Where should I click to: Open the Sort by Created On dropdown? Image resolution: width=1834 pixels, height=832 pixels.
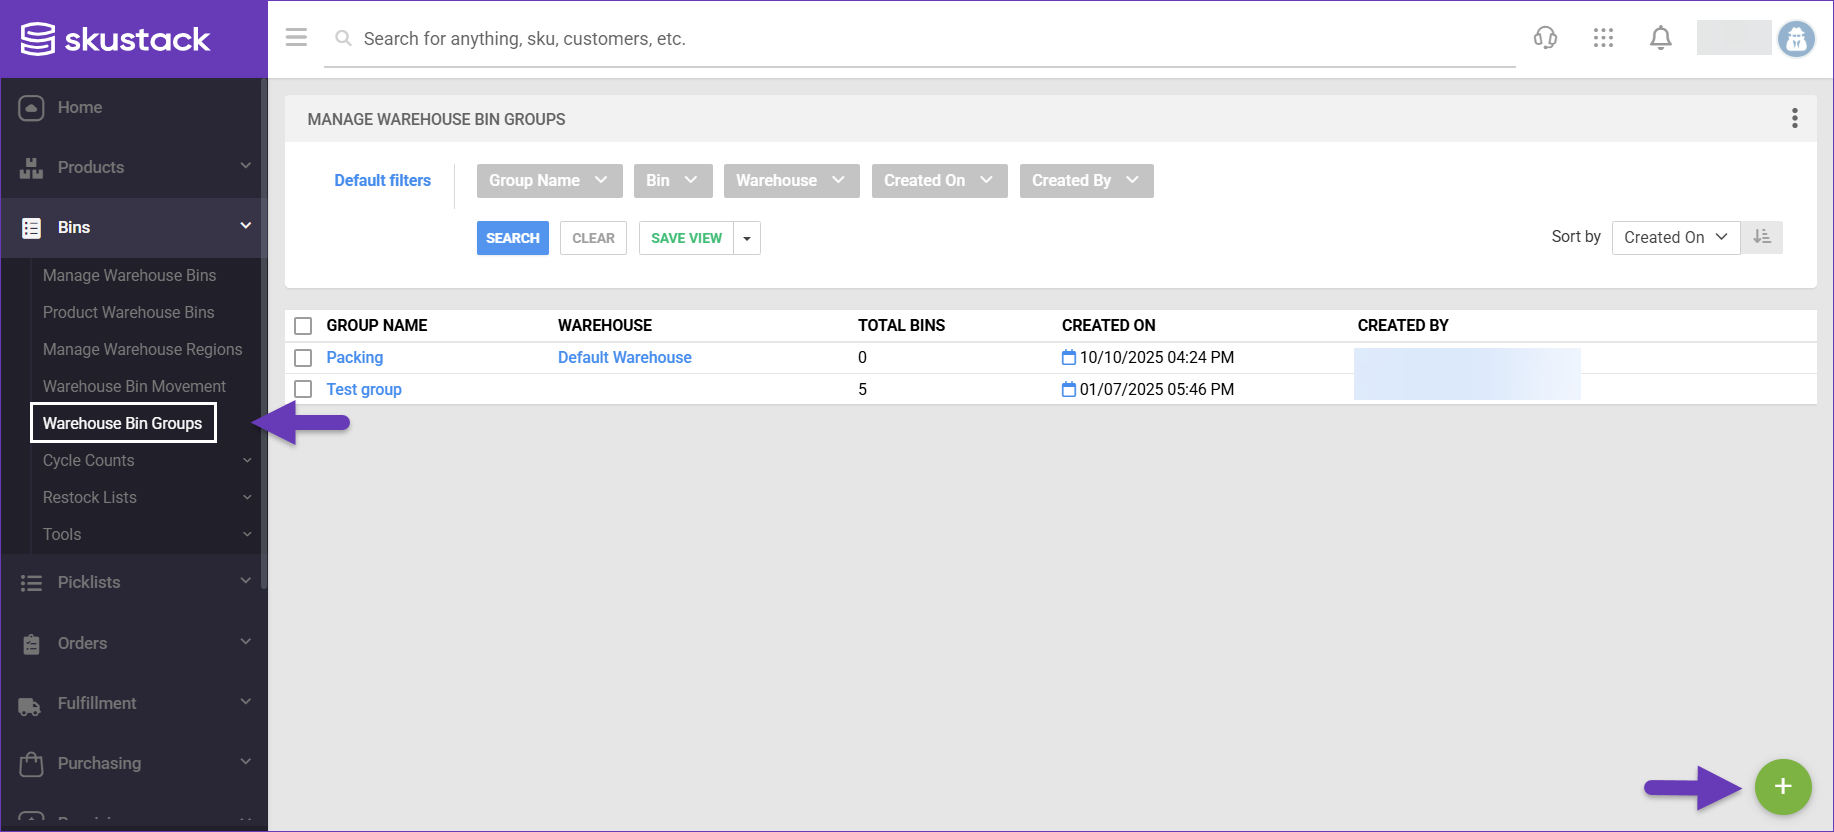point(1675,237)
